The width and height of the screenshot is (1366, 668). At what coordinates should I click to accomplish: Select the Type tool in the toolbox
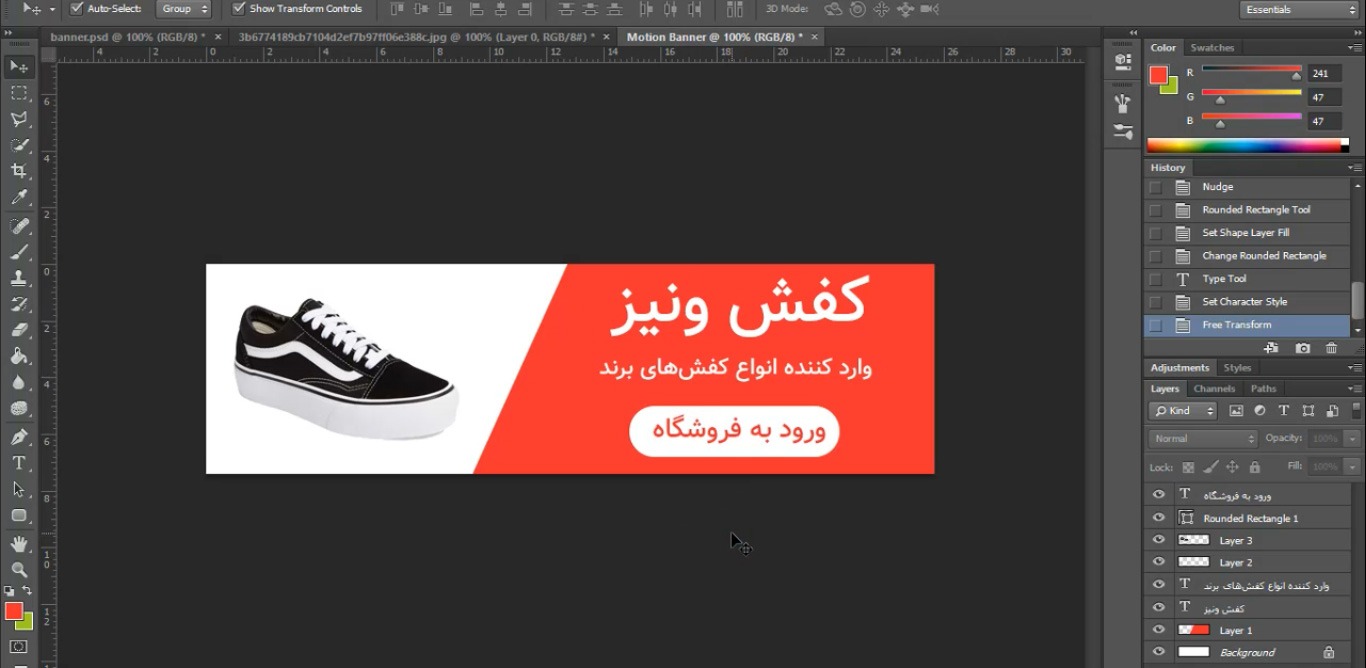point(18,463)
